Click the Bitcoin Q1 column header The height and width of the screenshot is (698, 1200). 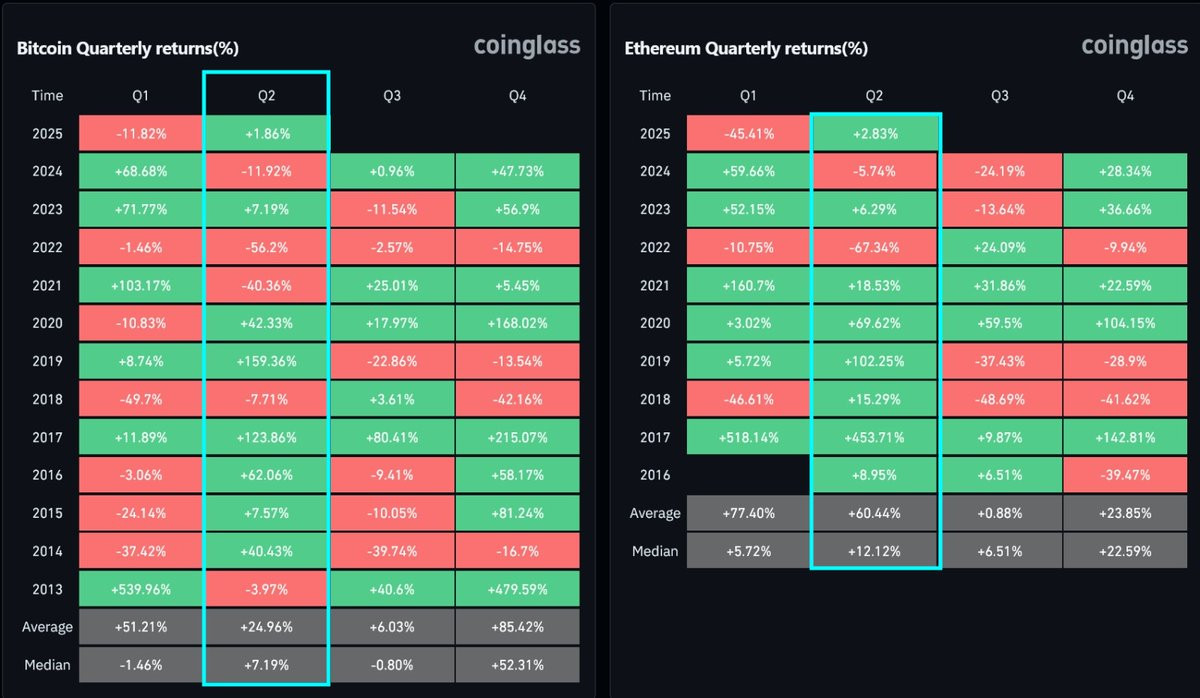coord(140,96)
